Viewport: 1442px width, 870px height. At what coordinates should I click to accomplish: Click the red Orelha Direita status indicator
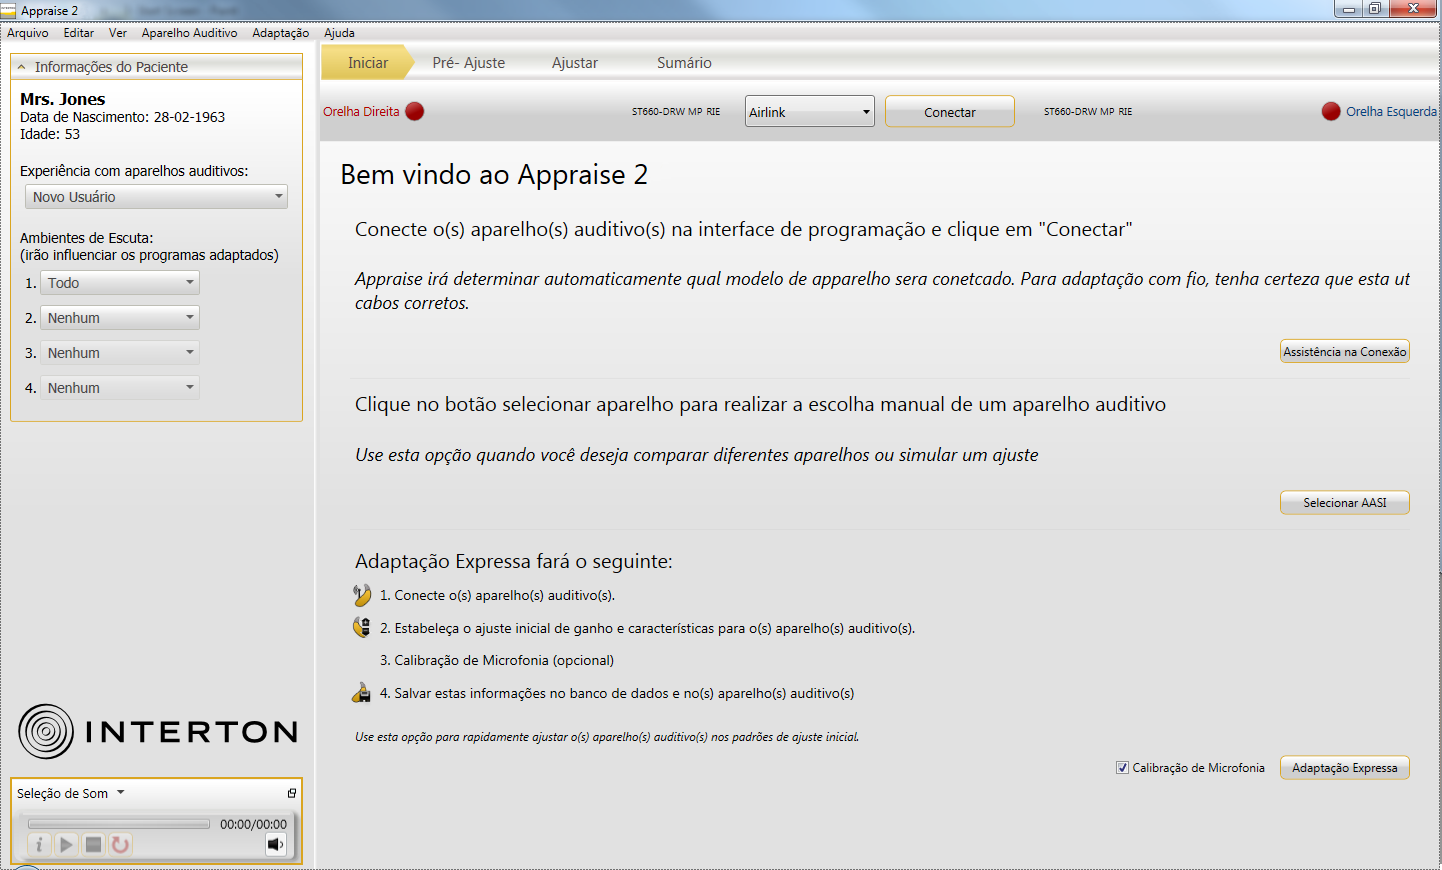point(415,111)
